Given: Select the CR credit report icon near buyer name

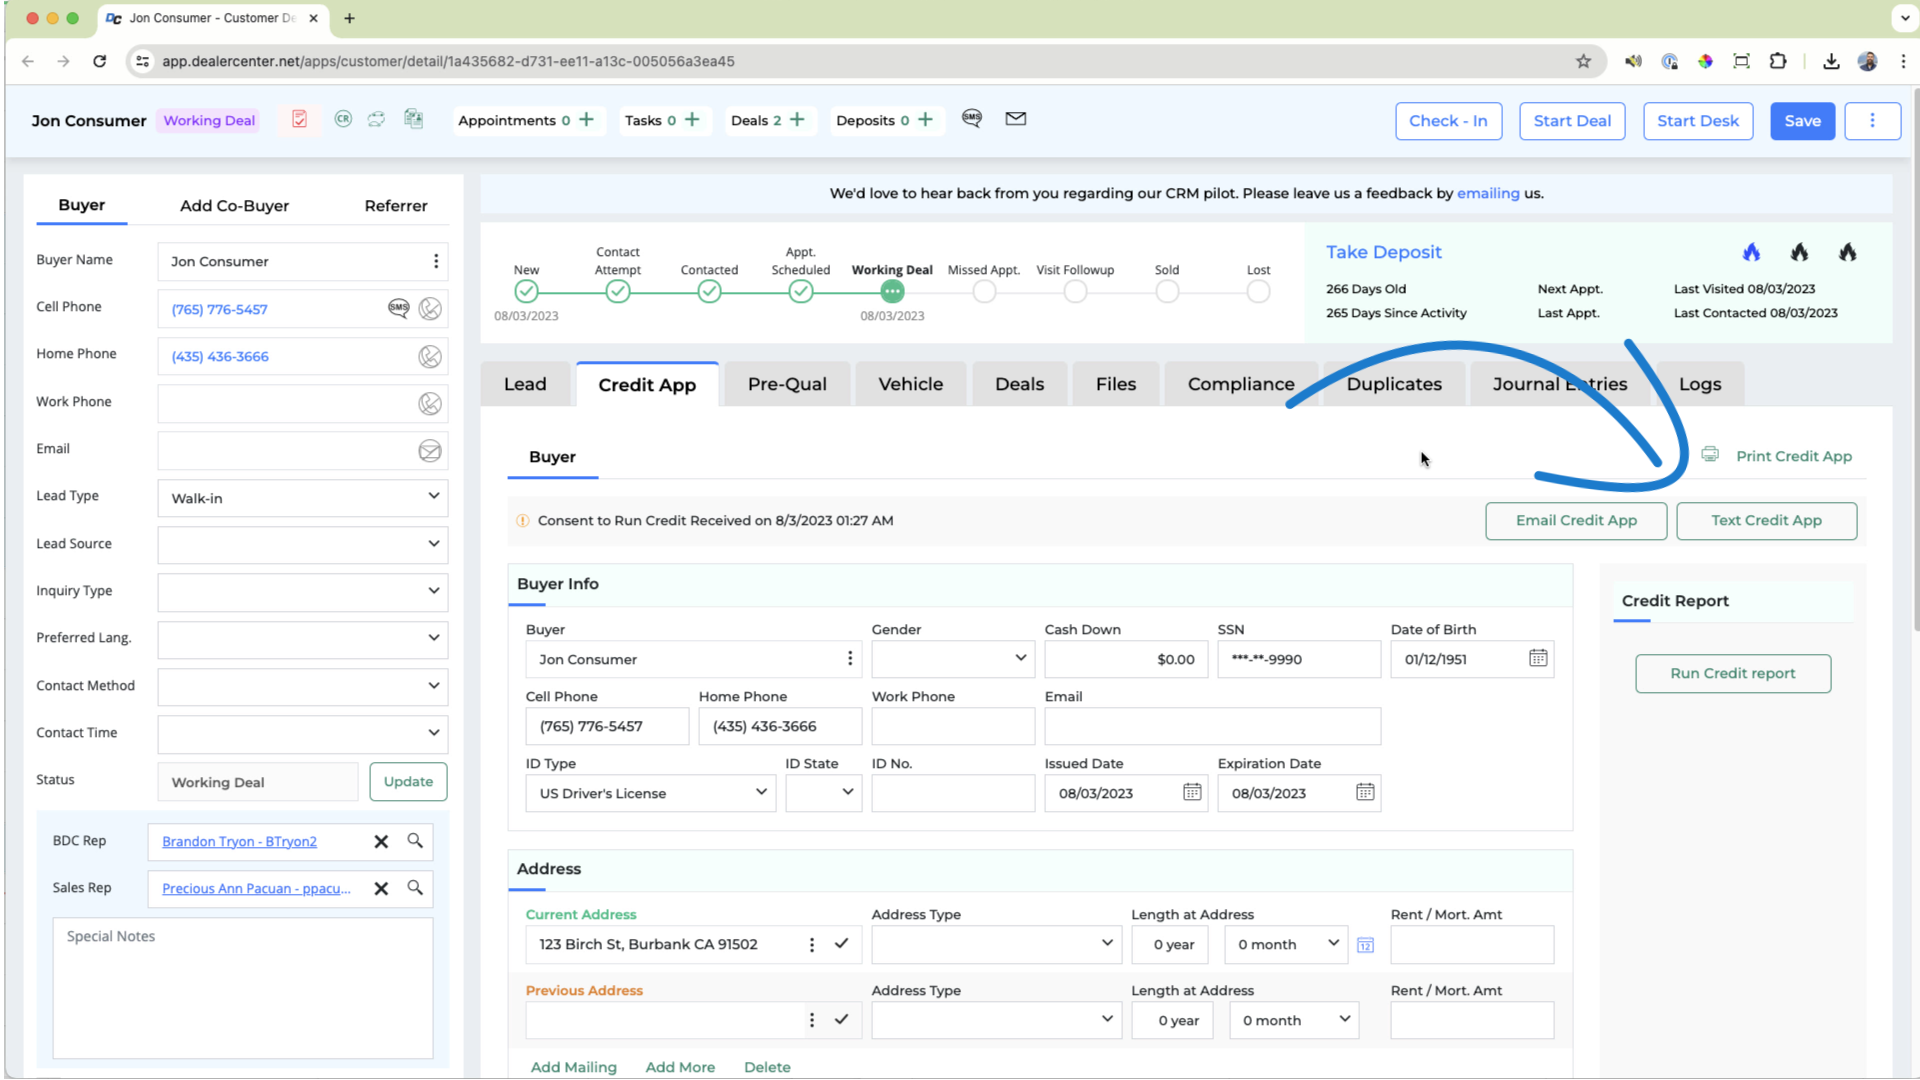Looking at the screenshot, I should [343, 118].
